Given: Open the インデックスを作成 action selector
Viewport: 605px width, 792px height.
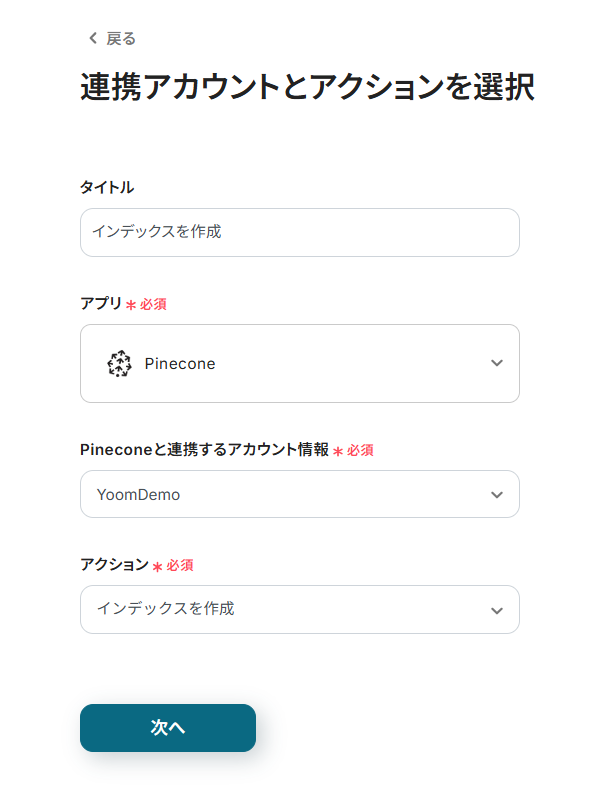Looking at the screenshot, I should point(300,610).
